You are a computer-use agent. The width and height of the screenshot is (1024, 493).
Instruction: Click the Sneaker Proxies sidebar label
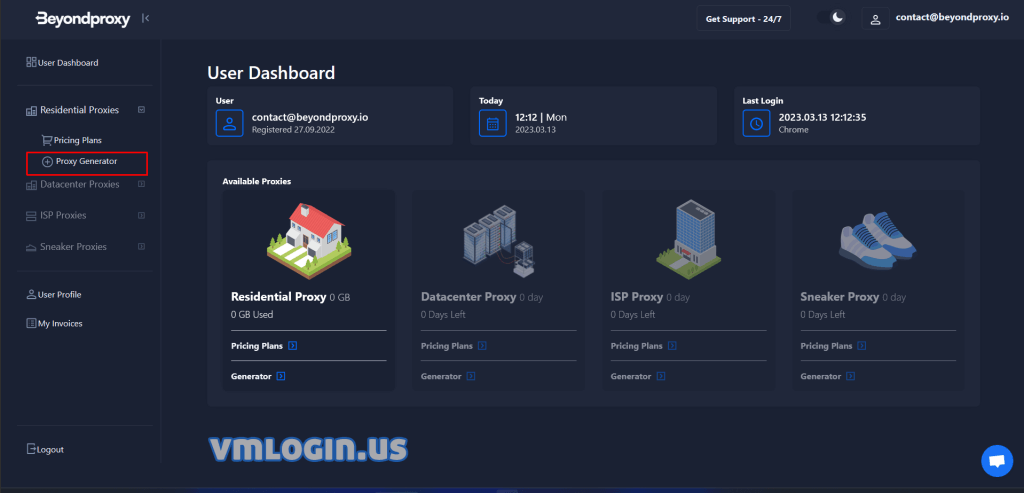73,247
